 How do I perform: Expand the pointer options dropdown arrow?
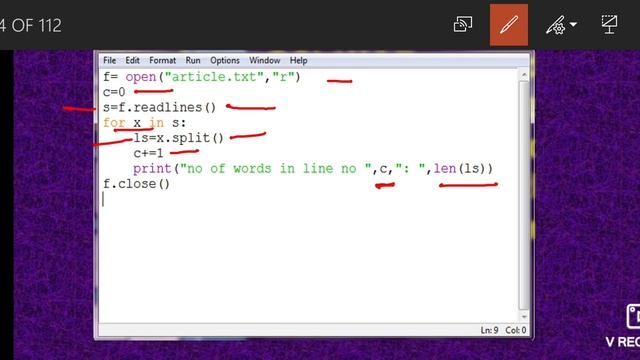[x=573, y=25]
